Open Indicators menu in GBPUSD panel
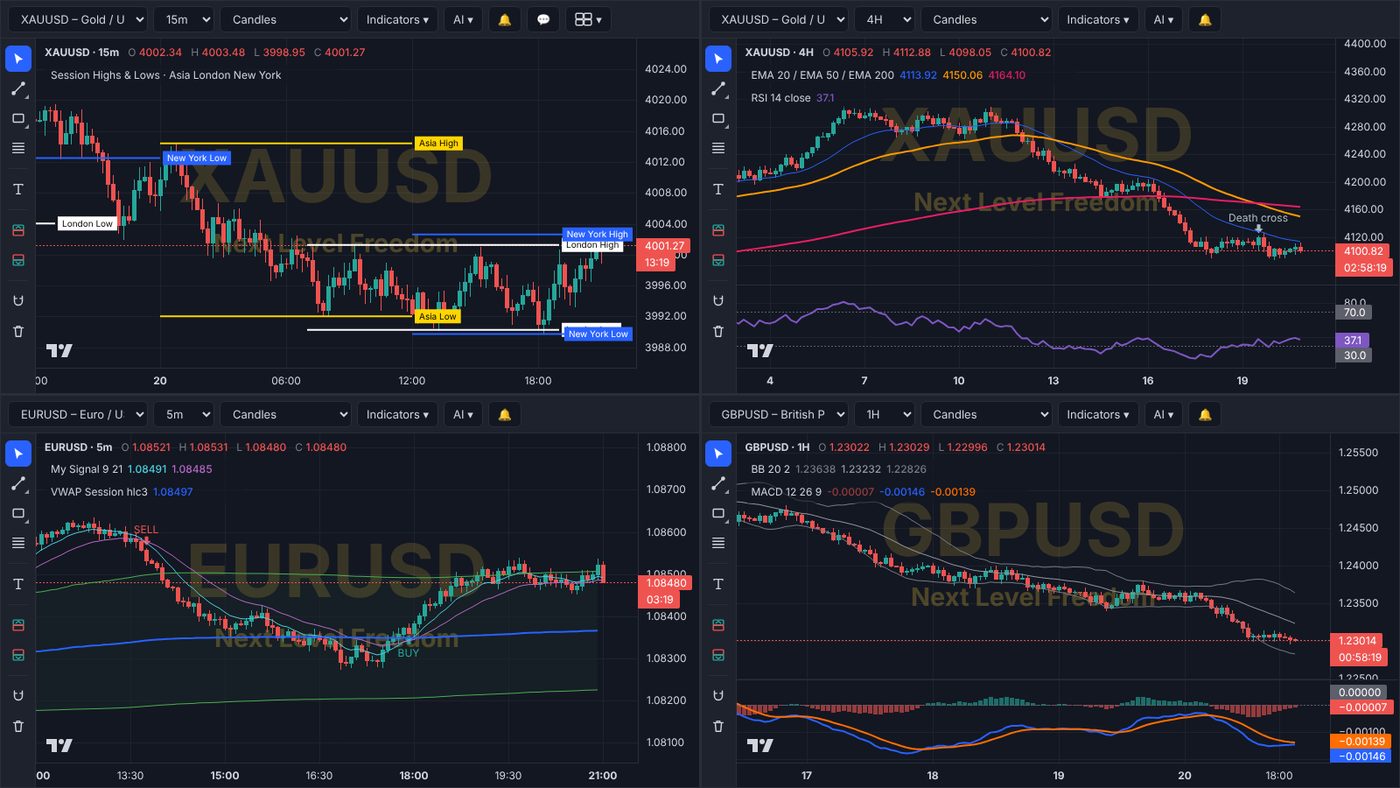The width and height of the screenshot is (1400, 788). point(1098,414)
